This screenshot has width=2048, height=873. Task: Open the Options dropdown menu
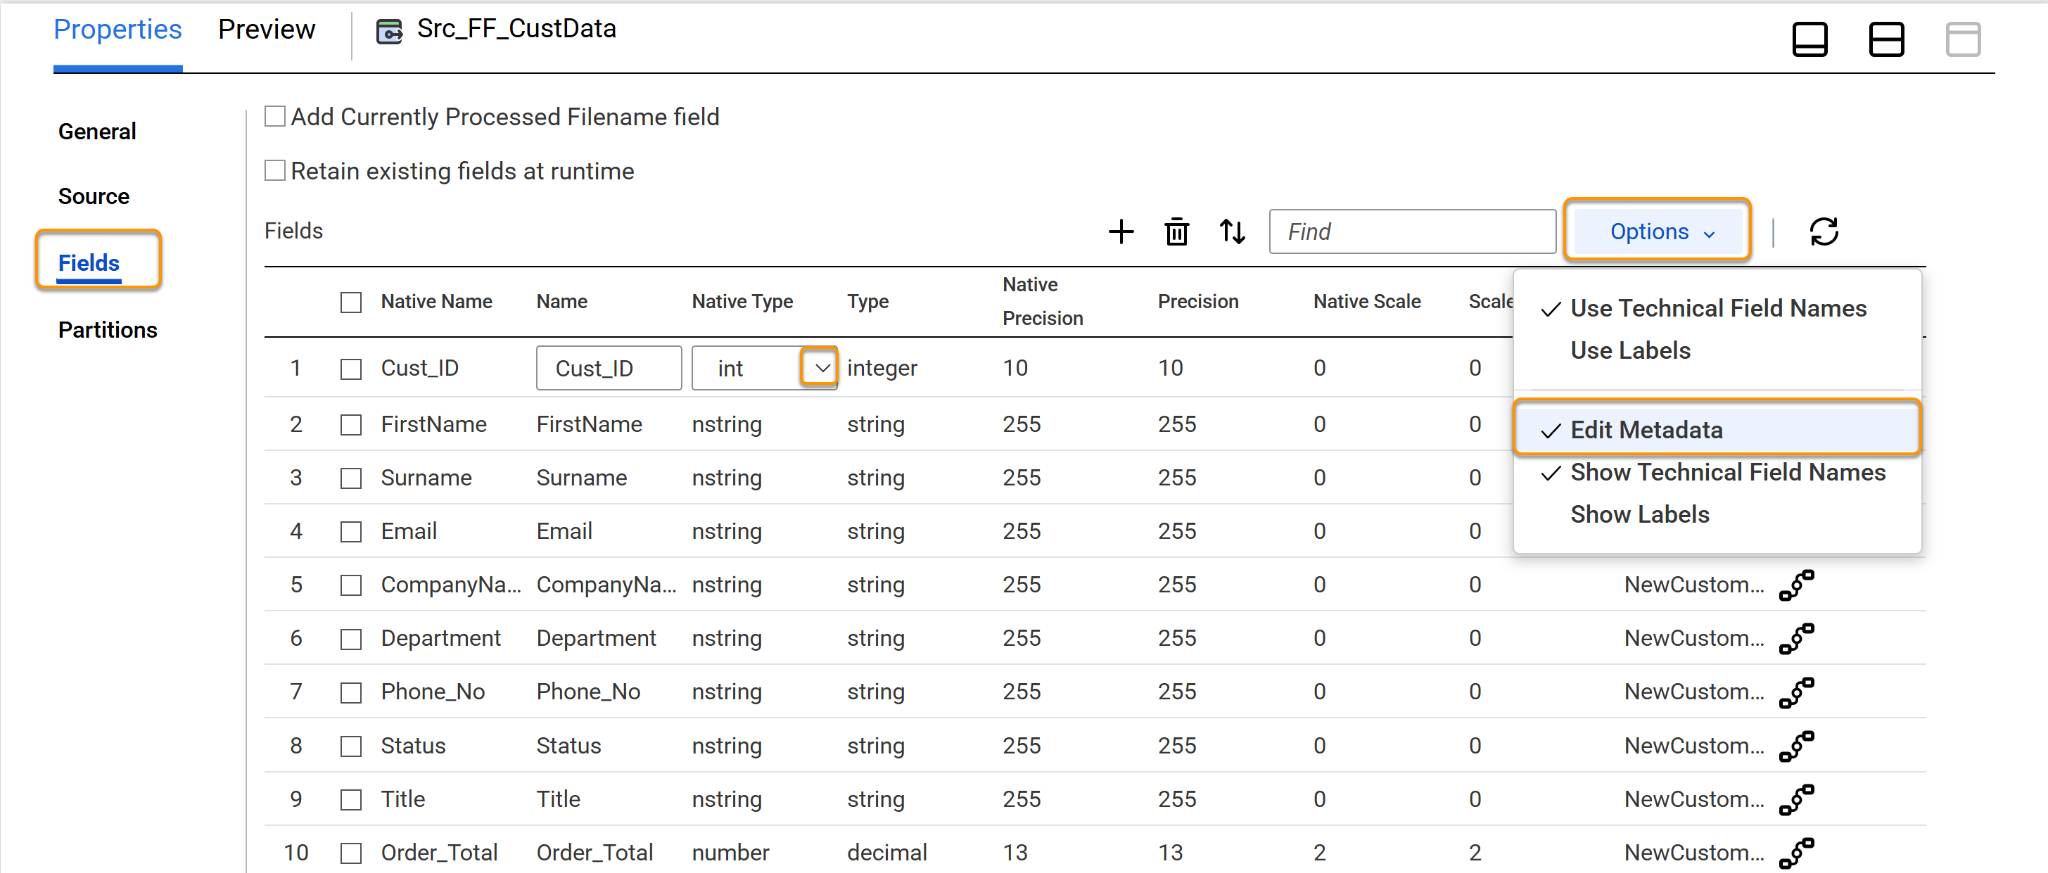tap(1658, 231)
